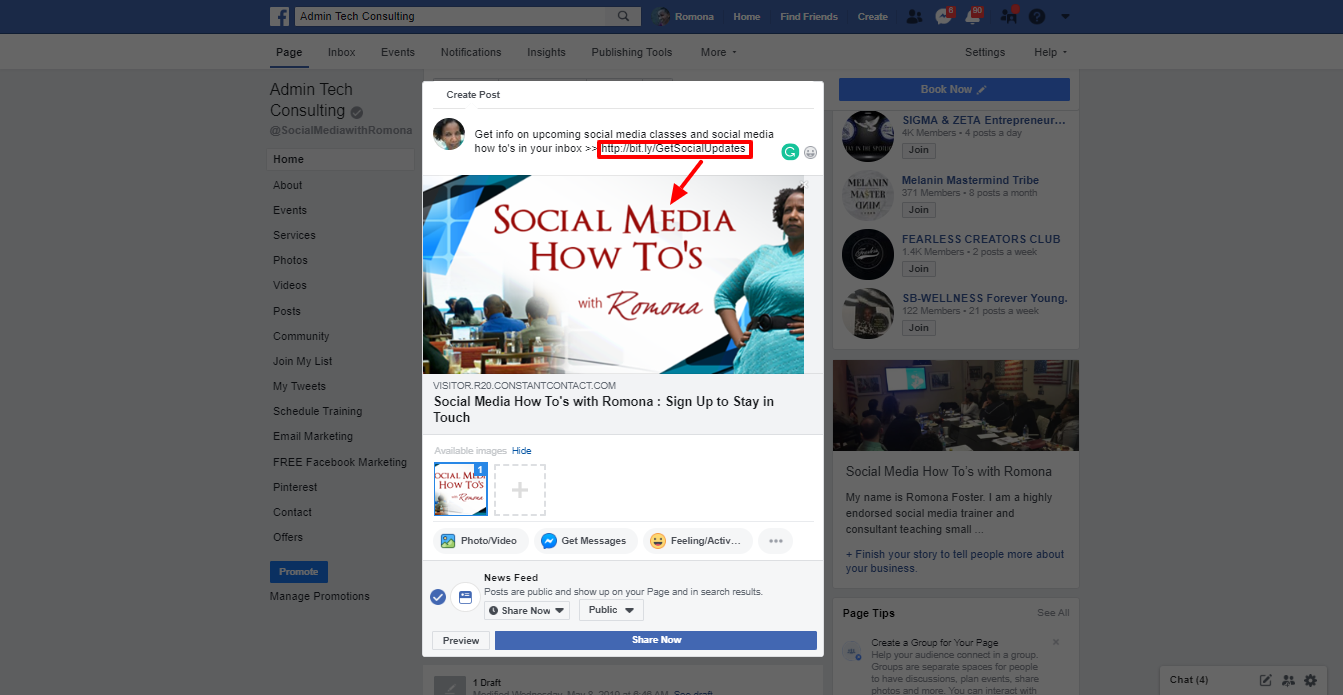The height and width of the screenshot is (695, 1343).
Task: Open the friend requests icon
Action: [x=914, y=16]
